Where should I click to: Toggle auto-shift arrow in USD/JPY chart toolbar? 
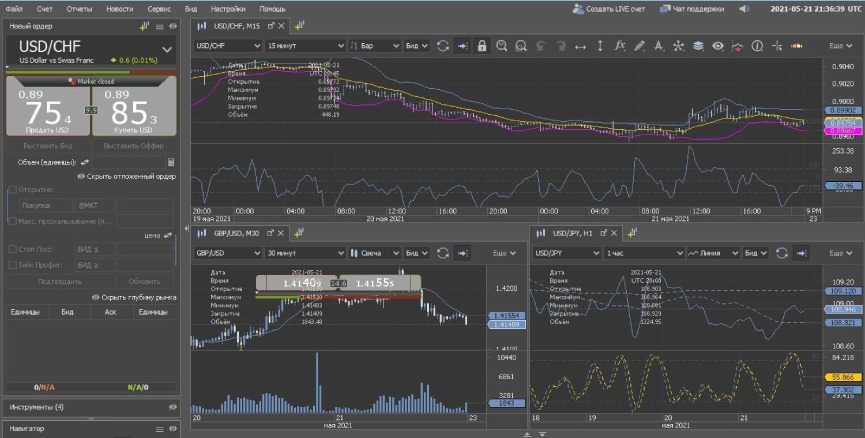coord(801,253)
